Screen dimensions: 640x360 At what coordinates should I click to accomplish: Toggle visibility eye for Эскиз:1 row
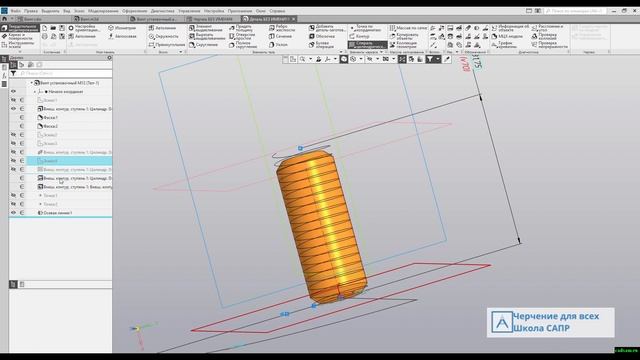pos(13,100)
